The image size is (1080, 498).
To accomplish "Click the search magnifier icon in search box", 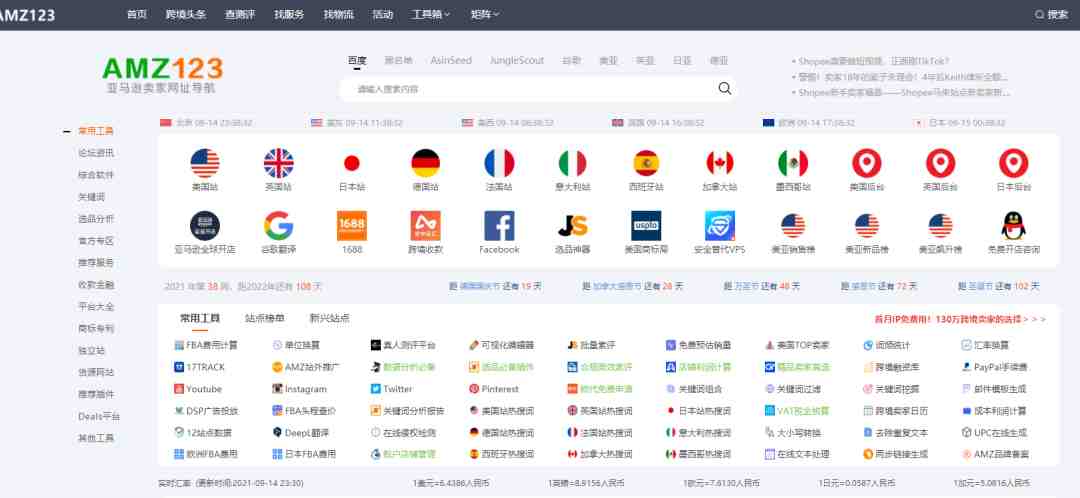I will tap(725, 88).
